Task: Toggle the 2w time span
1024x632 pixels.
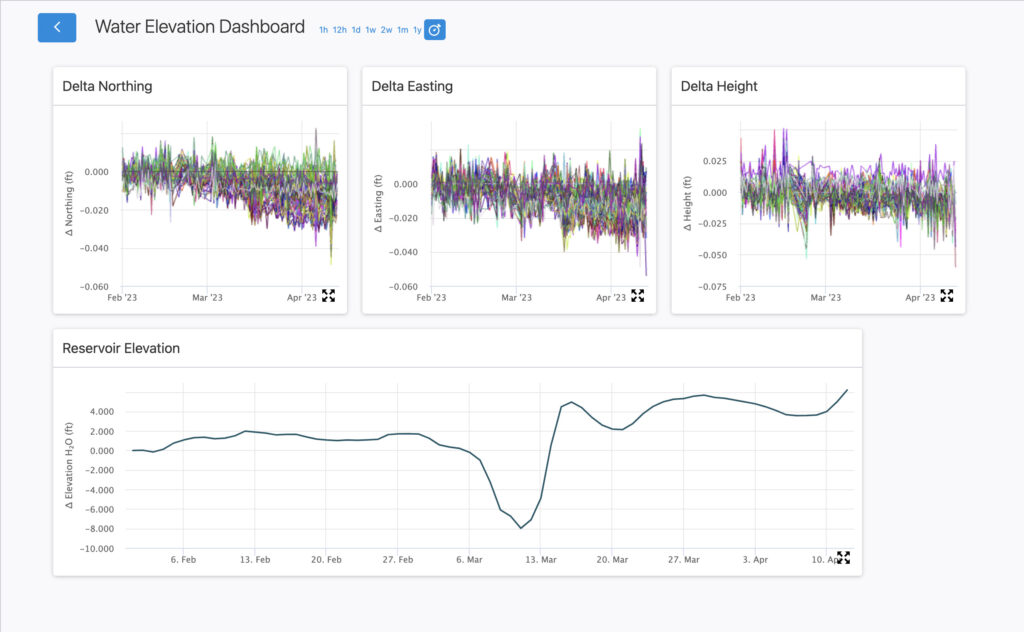Action: click(386, 30)
